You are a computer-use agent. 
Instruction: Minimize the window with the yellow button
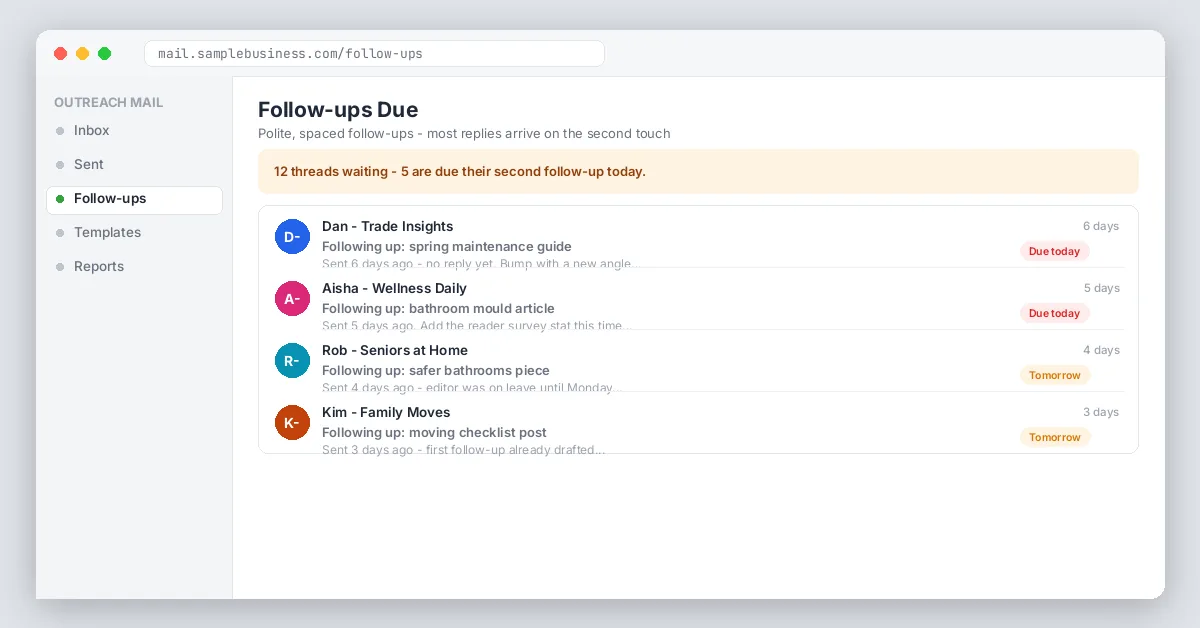point(82,54)
